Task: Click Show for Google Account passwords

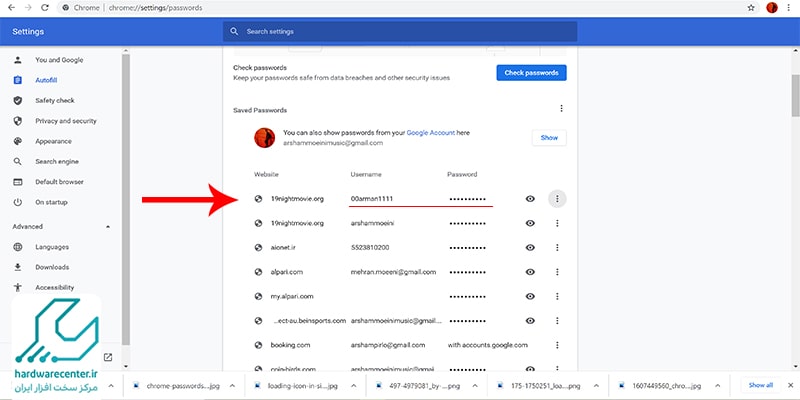Action: [549, 138]
